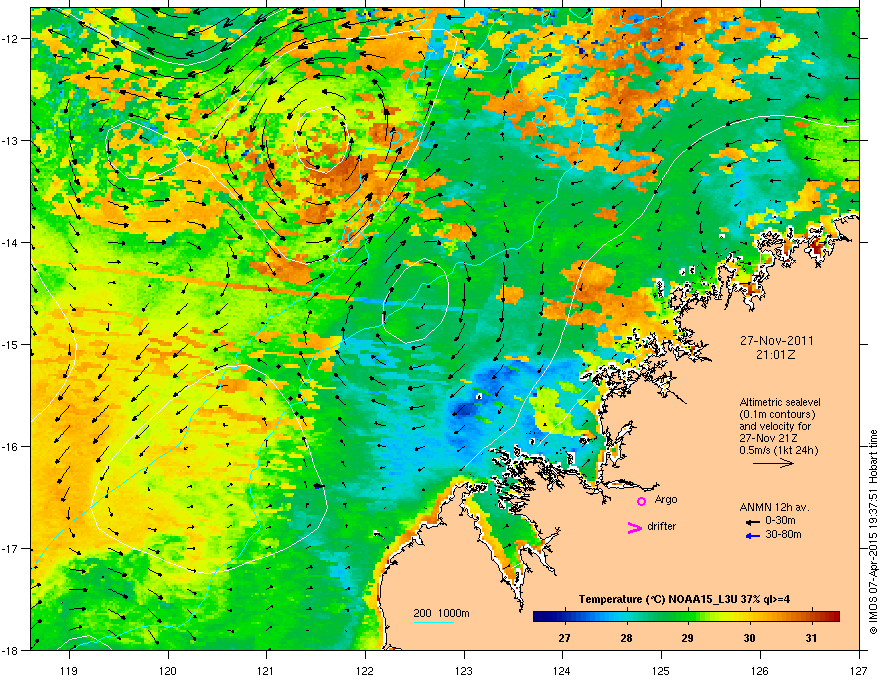The height and width of the screenshot is (680, 880).
Task: Click the drifter legend label
Action: 662,526
